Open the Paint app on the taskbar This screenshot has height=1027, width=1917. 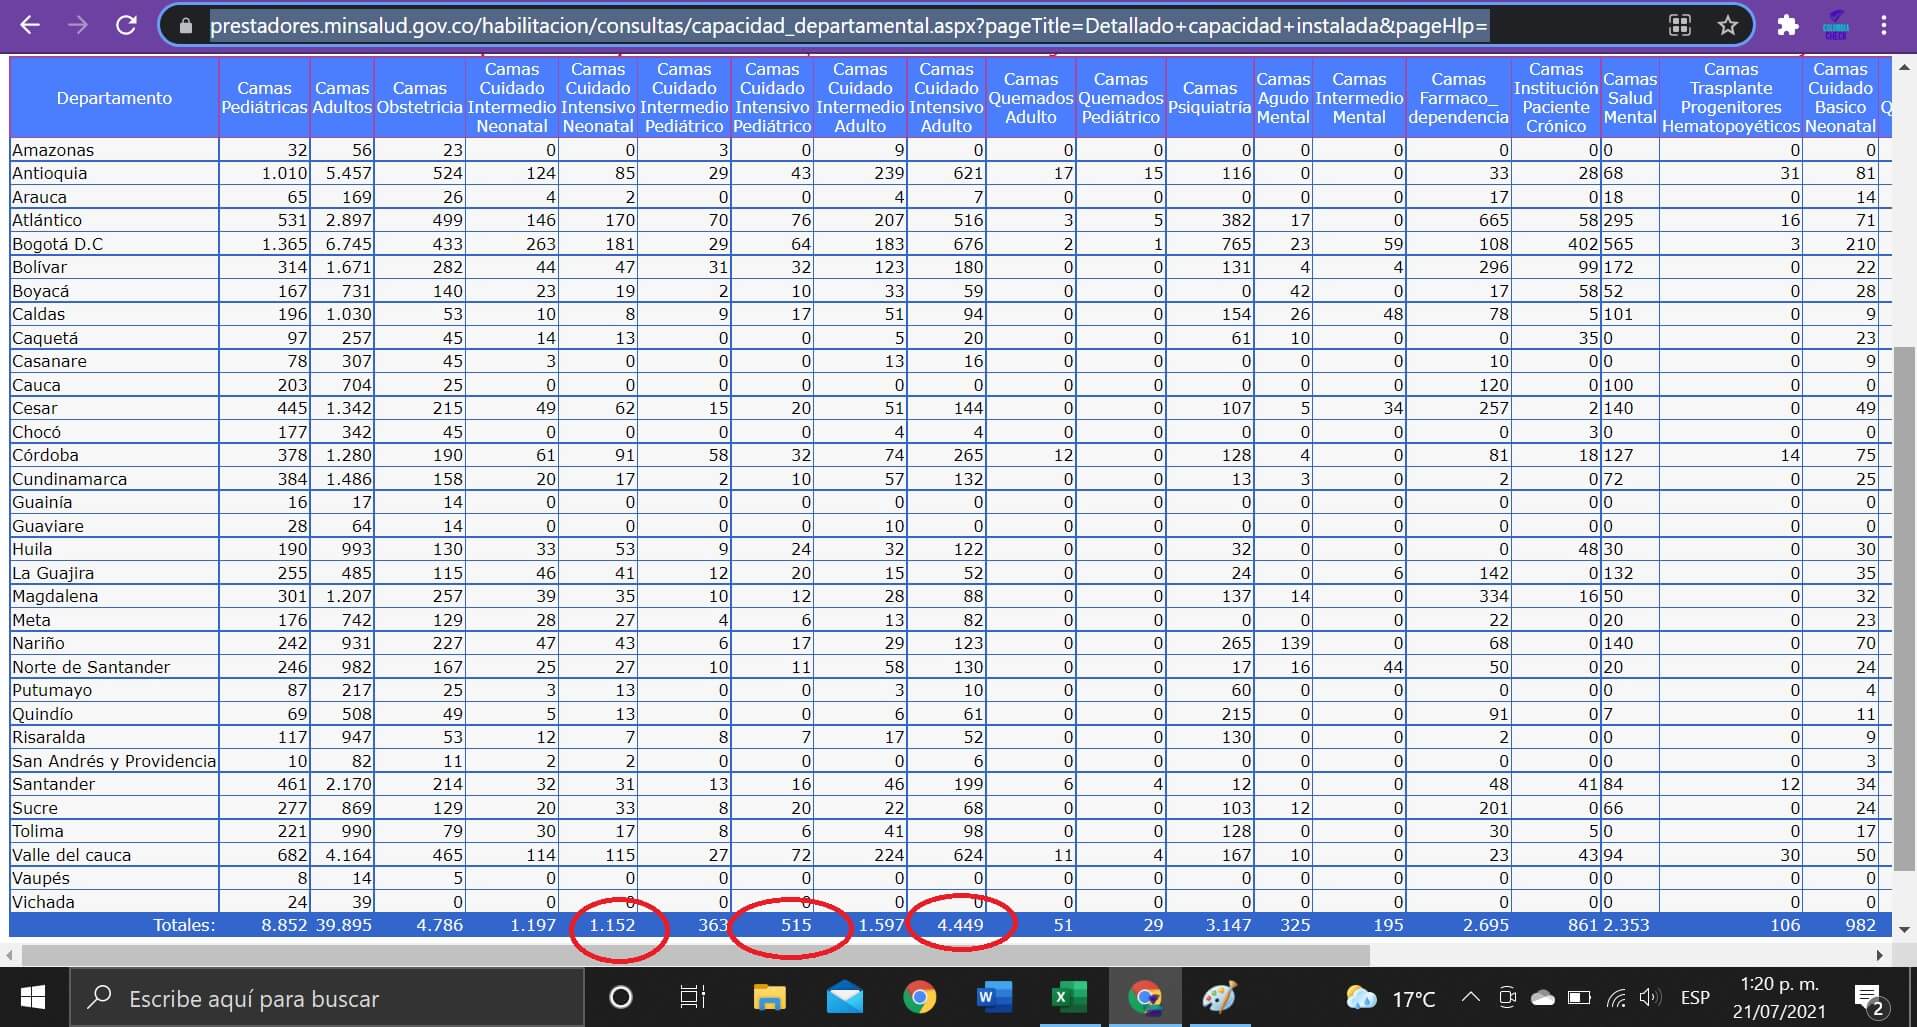coord(1219,997)
